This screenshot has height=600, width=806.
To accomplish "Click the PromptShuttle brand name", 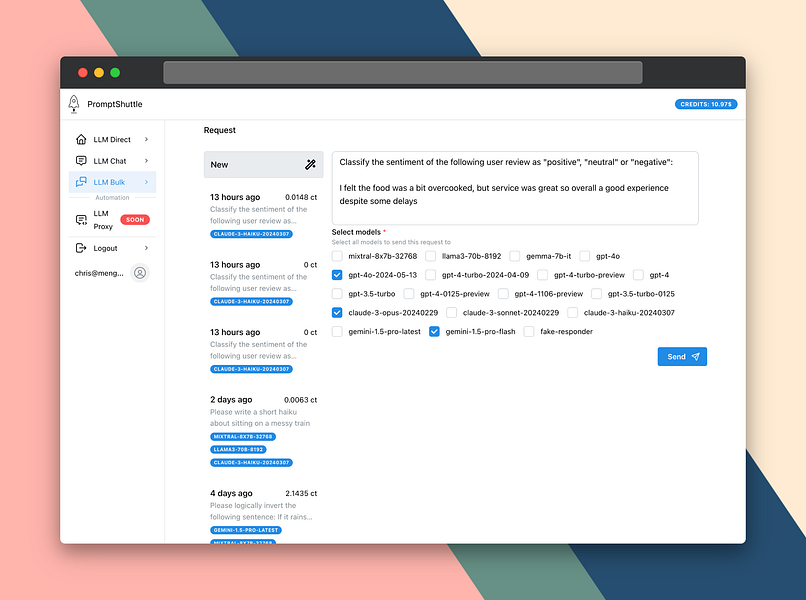I will pos(115,104).
